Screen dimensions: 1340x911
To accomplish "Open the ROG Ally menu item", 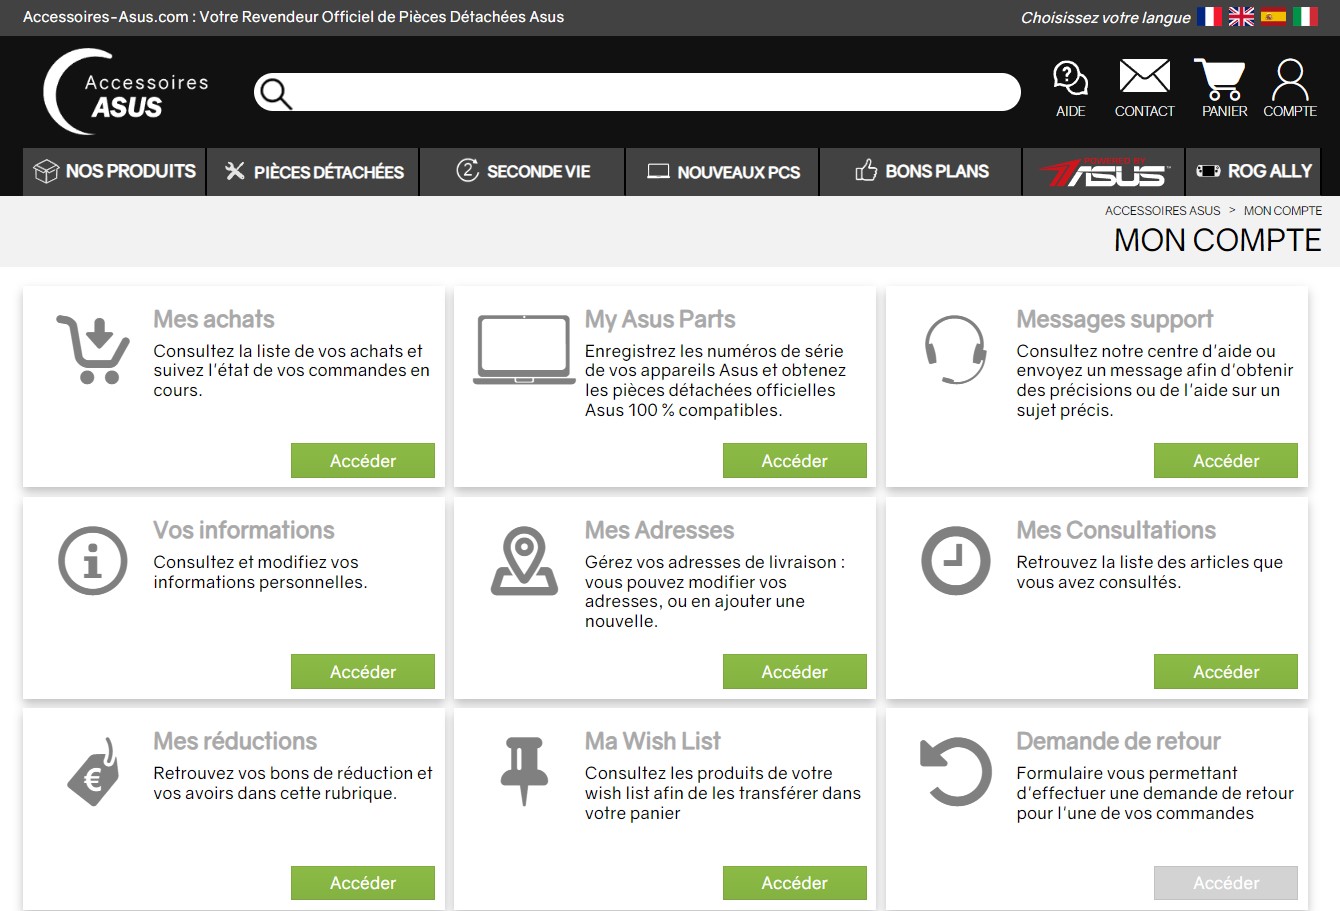I will pyautogui.click(x=1253, y=171).
